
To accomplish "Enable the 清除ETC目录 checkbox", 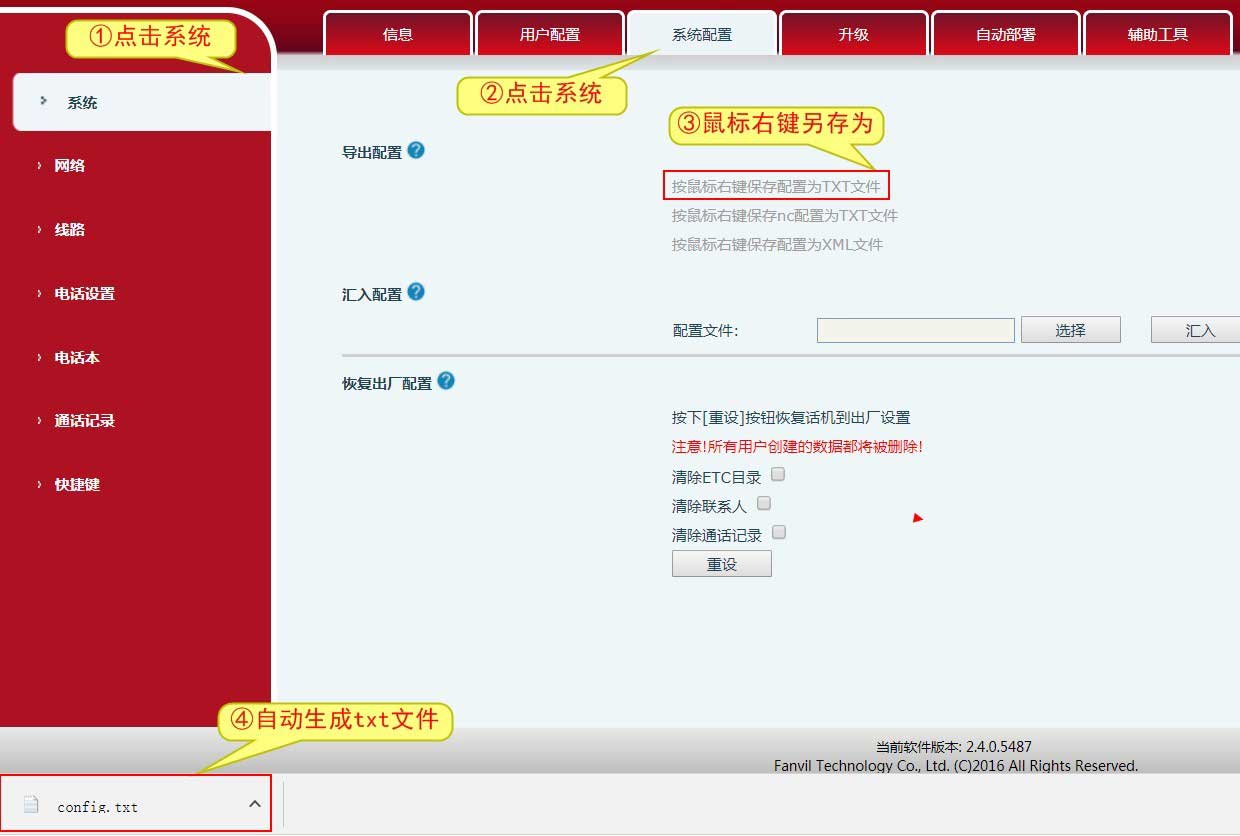I will pyautogui.click(x=778, y=476).
